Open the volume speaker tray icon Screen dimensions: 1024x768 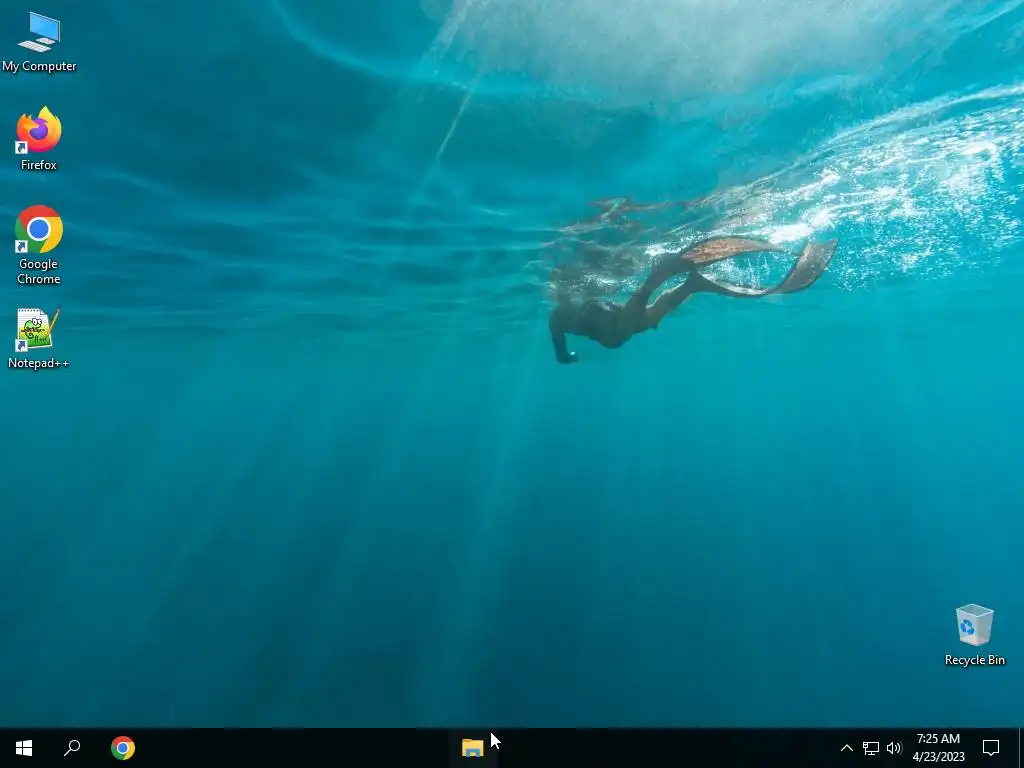[894, 748]
